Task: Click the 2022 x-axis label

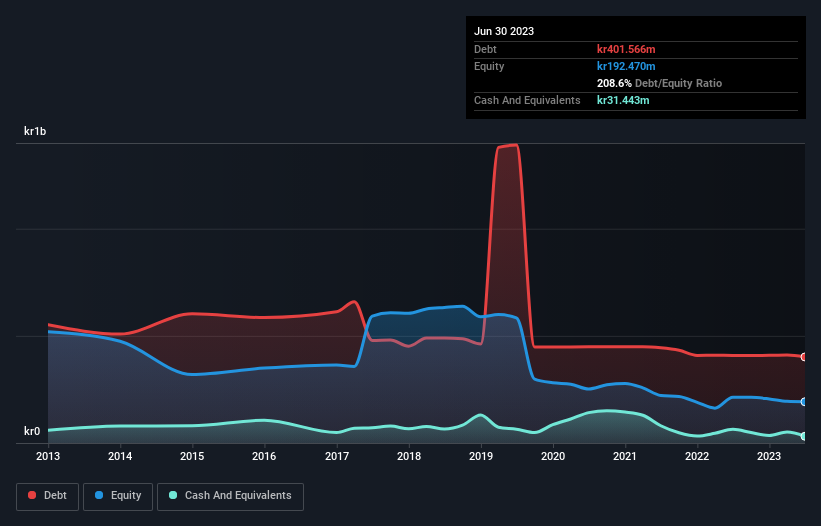Action: pos(697,456)
